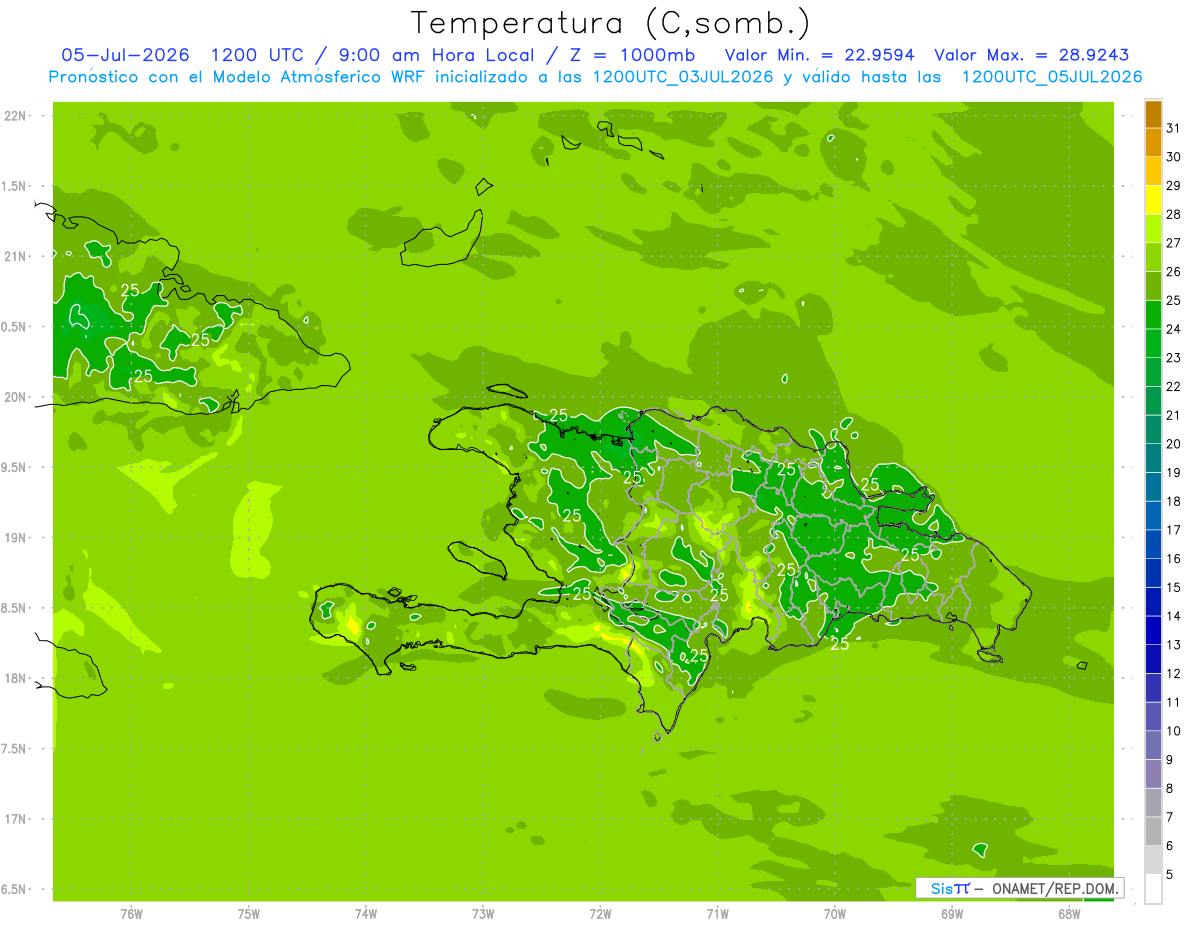Viewport: 1200px width, 927px height.
Task: Click the colorbar swatch between 24 and 25
Action: 1153,315
